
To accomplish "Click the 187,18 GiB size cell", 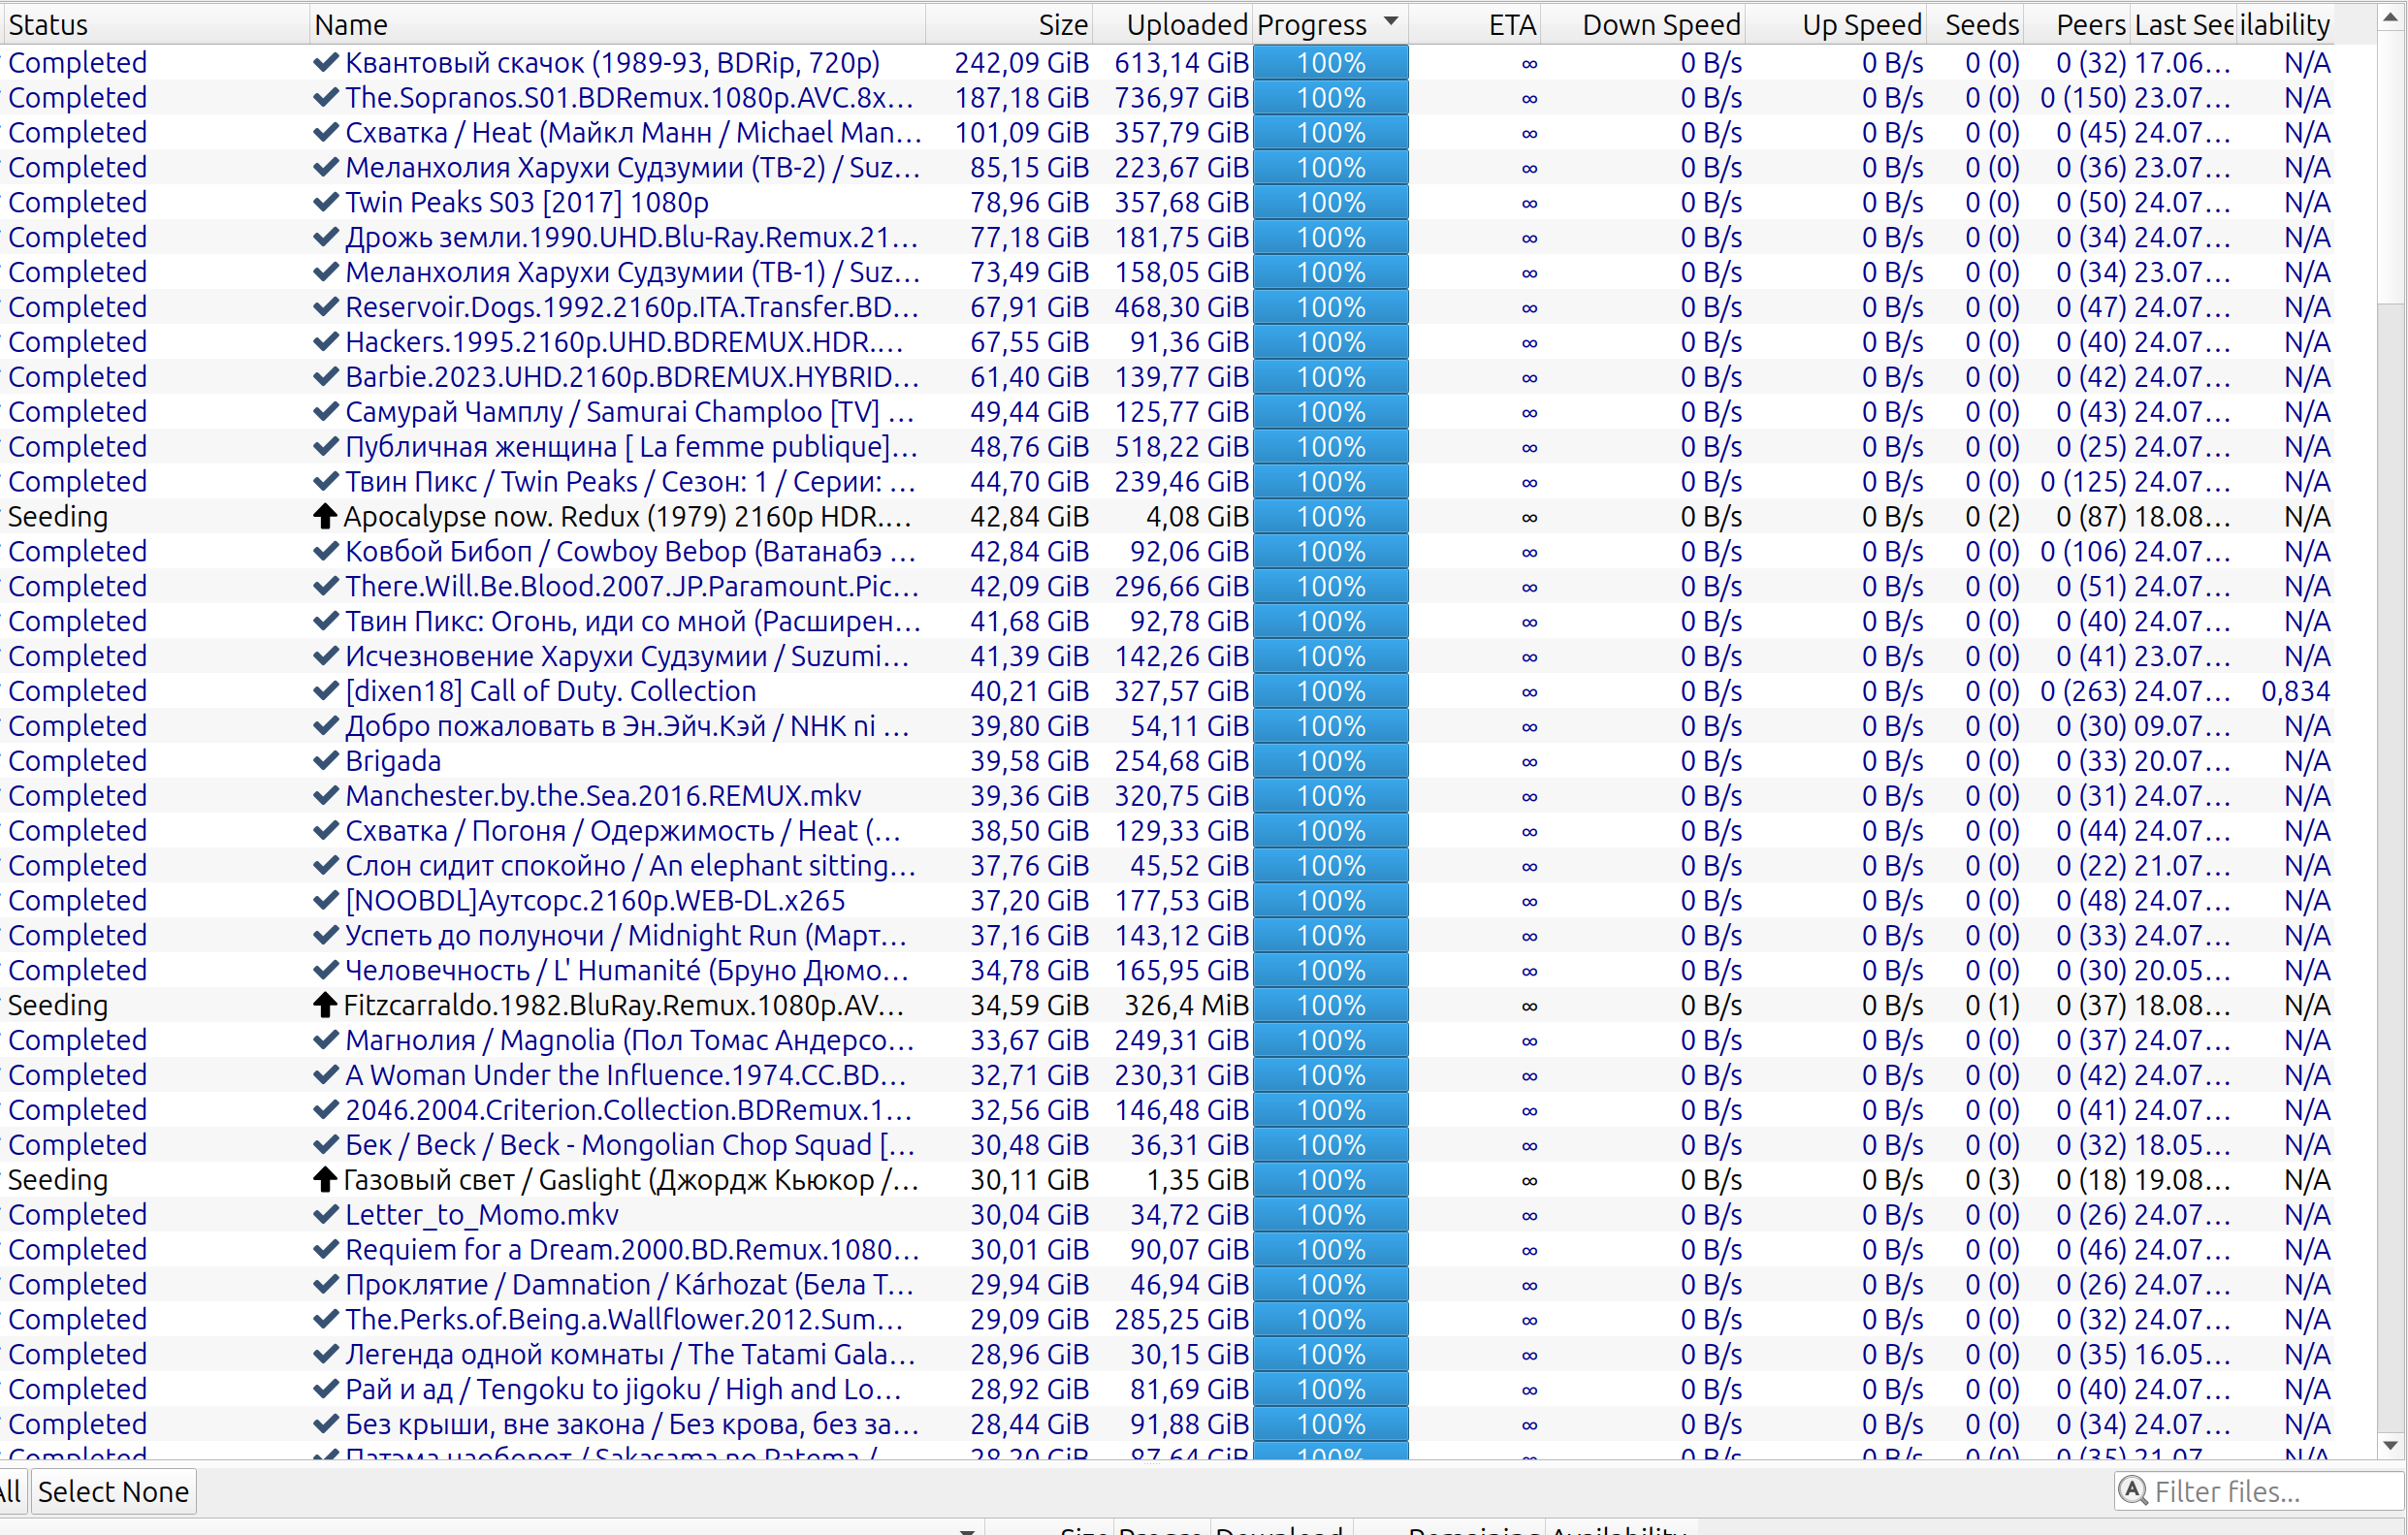I will 1021,97.
